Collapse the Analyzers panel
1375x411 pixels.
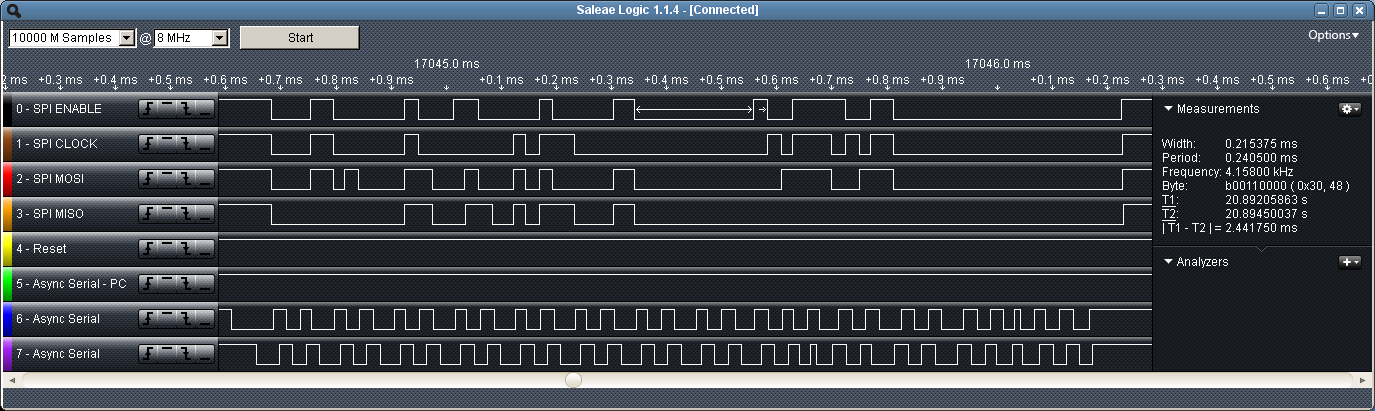click(1168, 262)
